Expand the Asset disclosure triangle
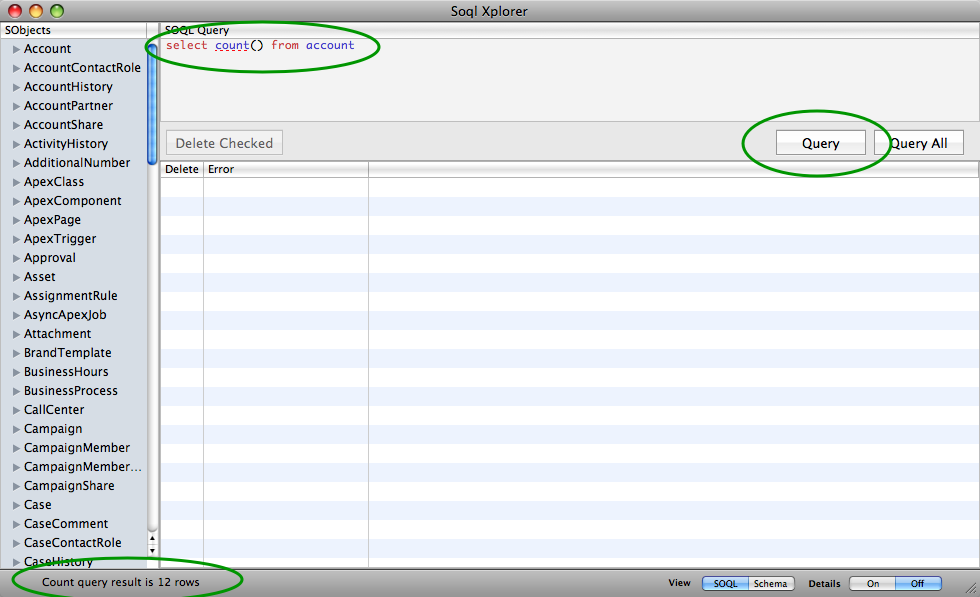Screen dimensions: 980x597 coord(17,278)
